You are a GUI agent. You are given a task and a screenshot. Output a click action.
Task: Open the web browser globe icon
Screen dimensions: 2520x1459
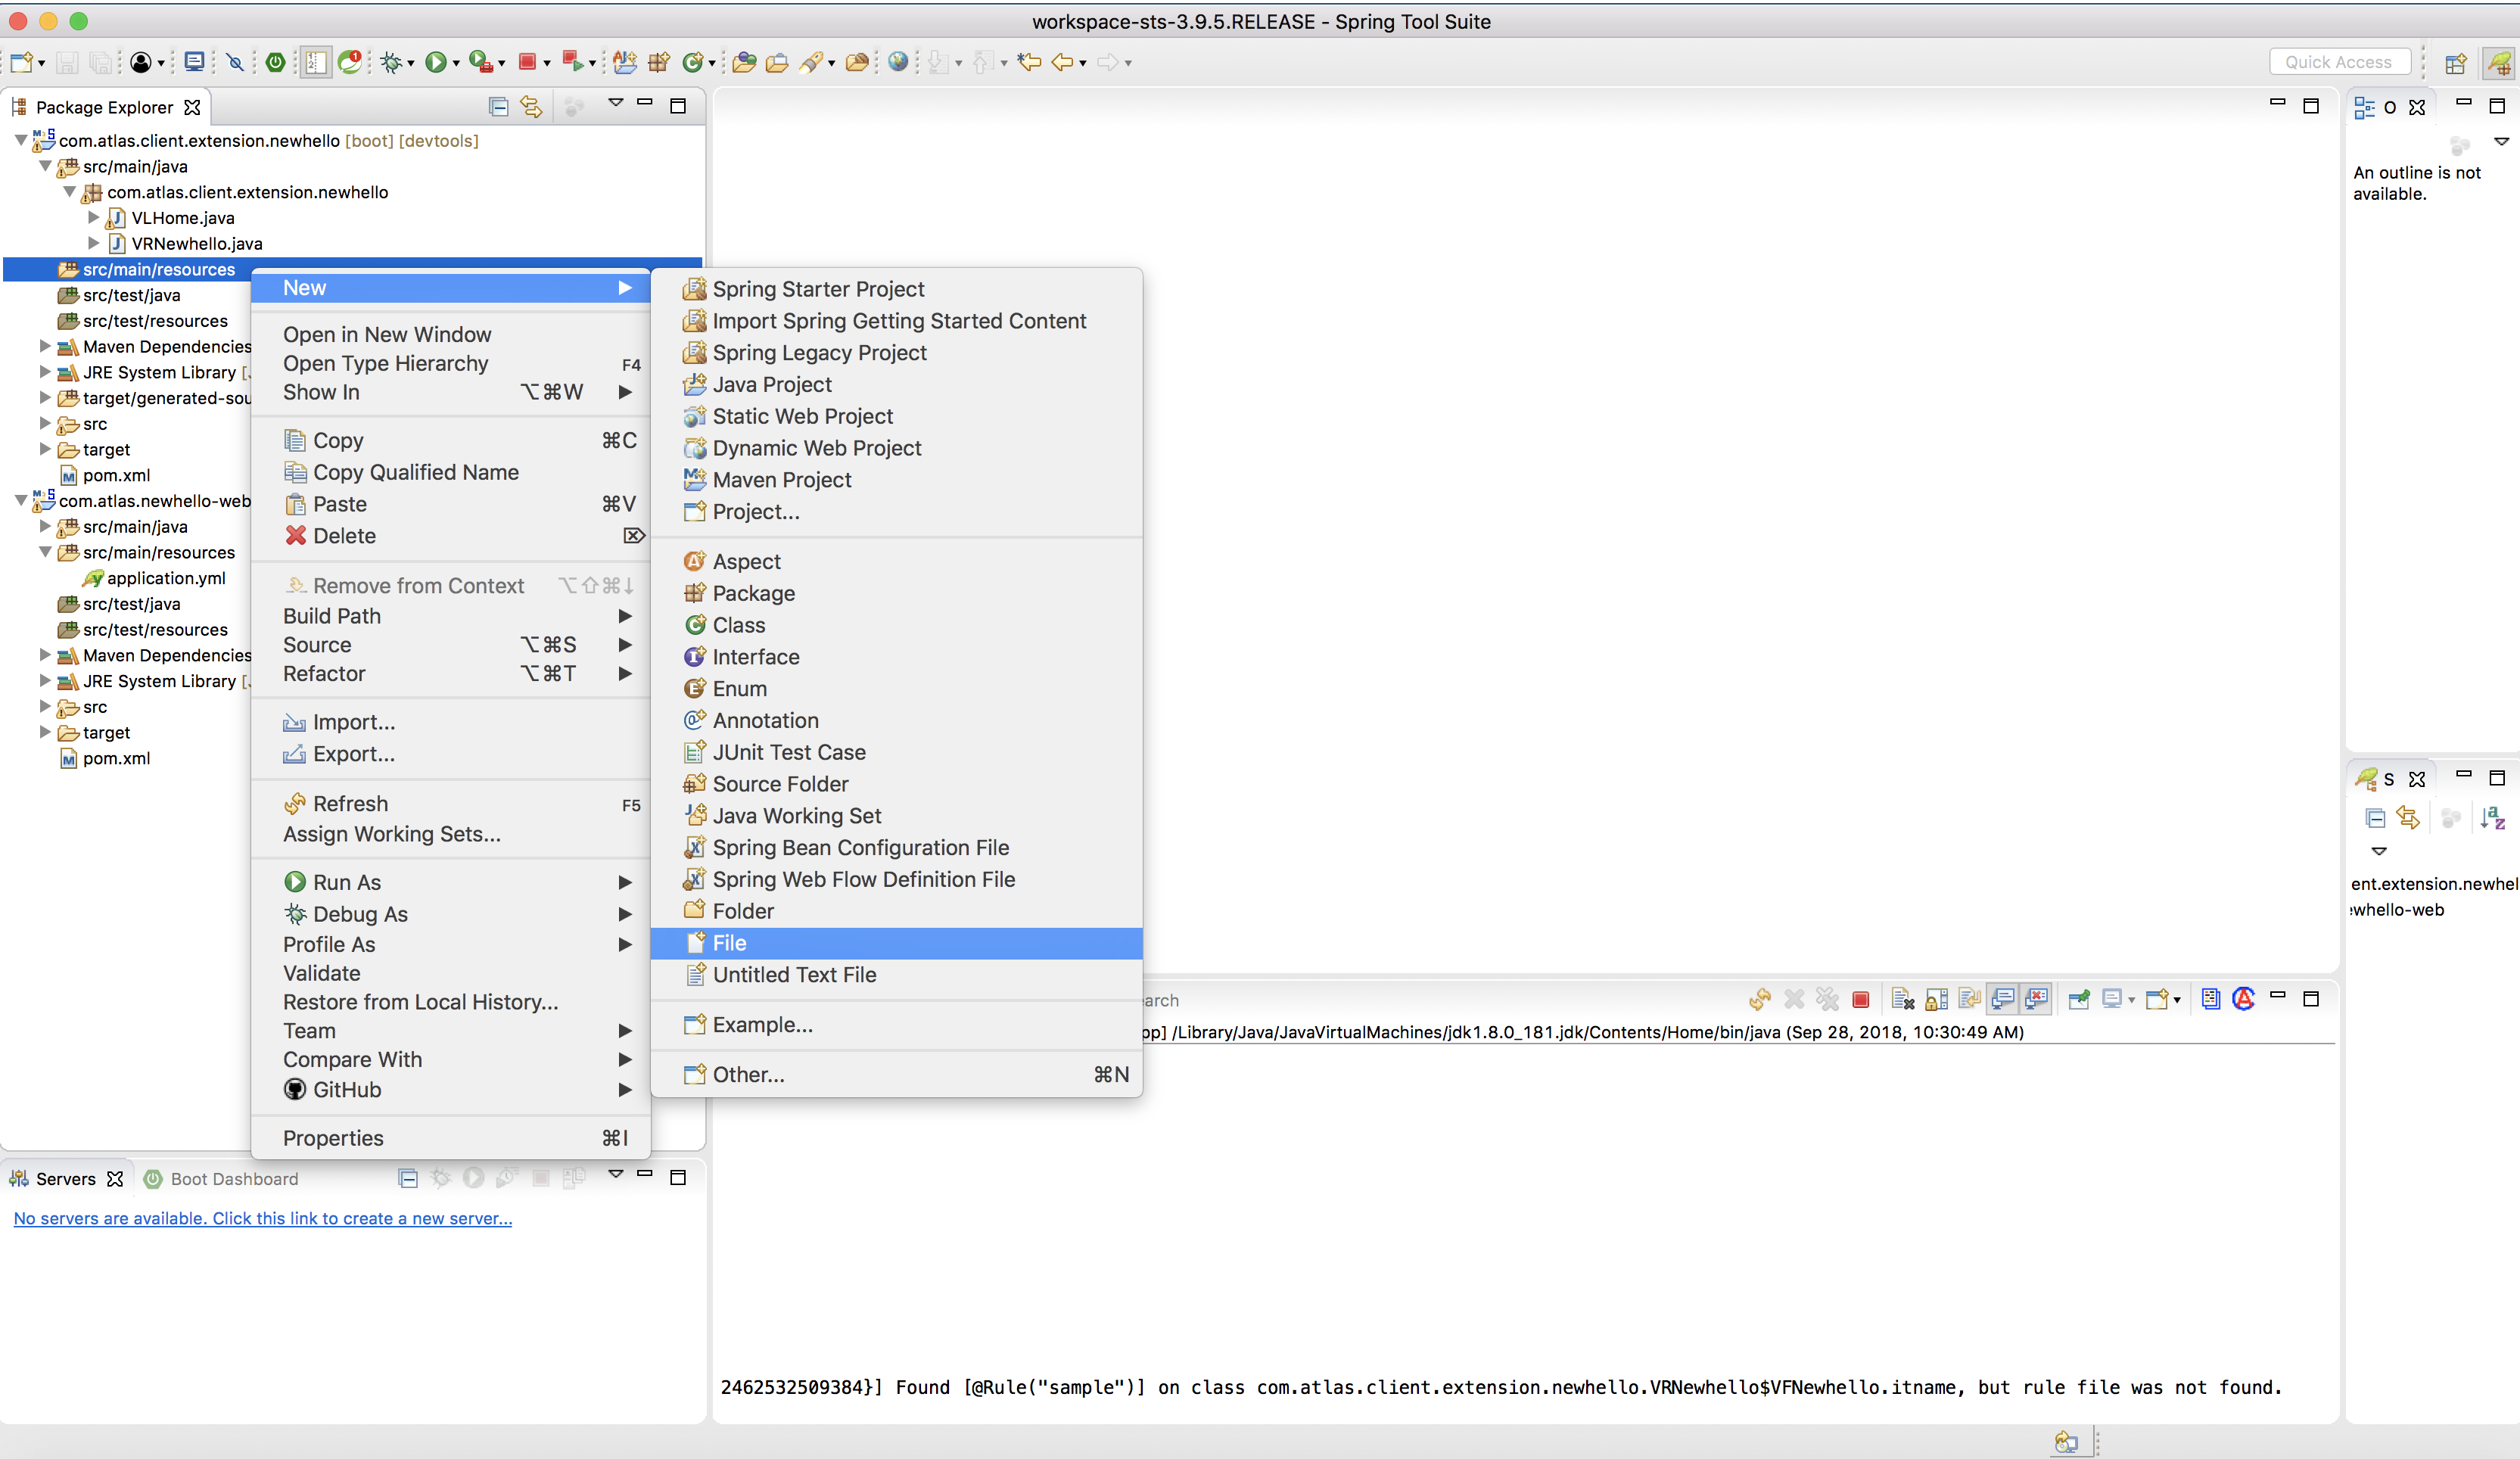[898, 62]
